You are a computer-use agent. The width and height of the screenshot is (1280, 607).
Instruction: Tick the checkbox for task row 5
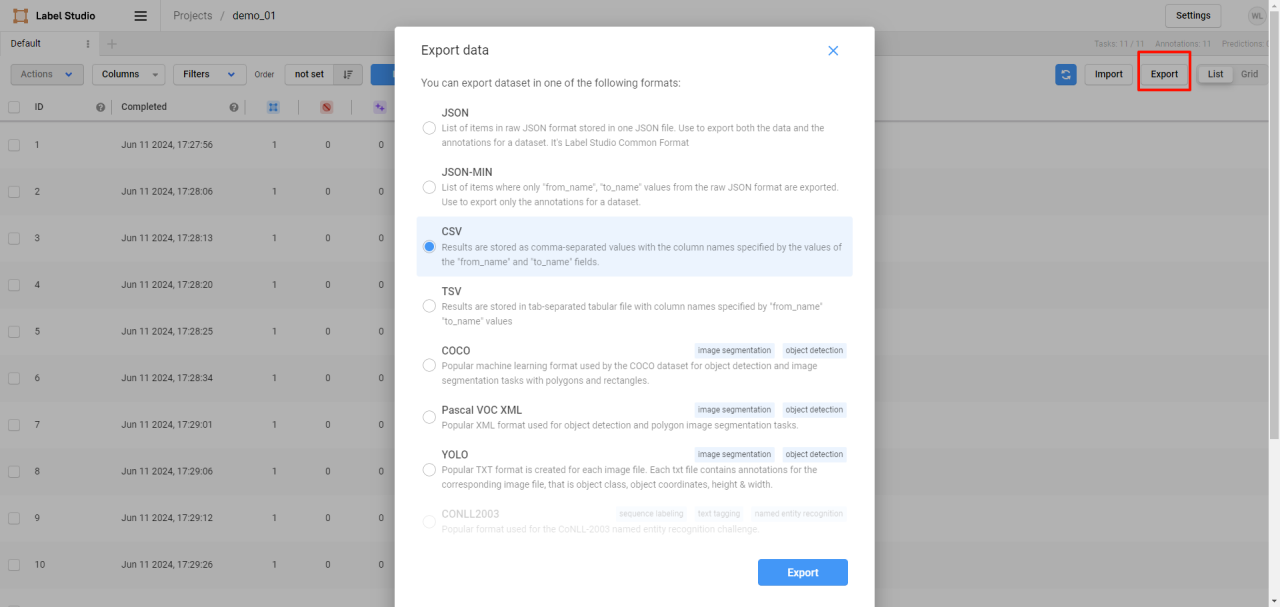pyautogui.click(x=14, y=331)
